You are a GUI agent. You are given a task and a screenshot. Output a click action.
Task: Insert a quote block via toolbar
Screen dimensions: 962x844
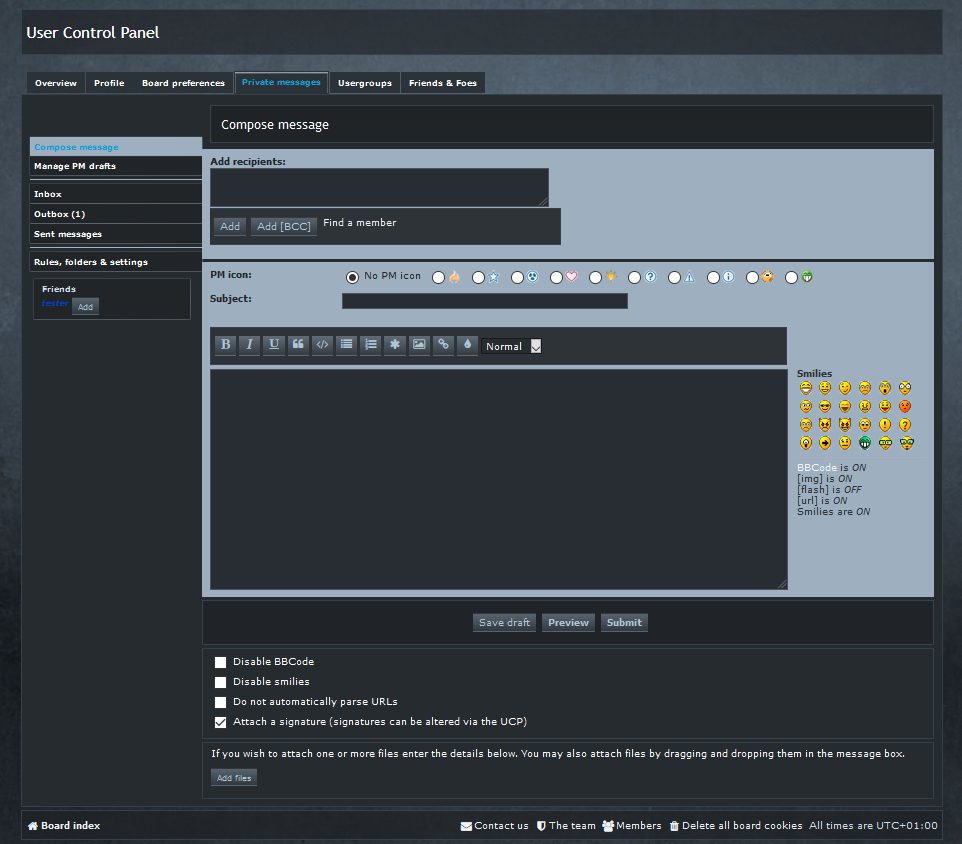pos(298,345)
